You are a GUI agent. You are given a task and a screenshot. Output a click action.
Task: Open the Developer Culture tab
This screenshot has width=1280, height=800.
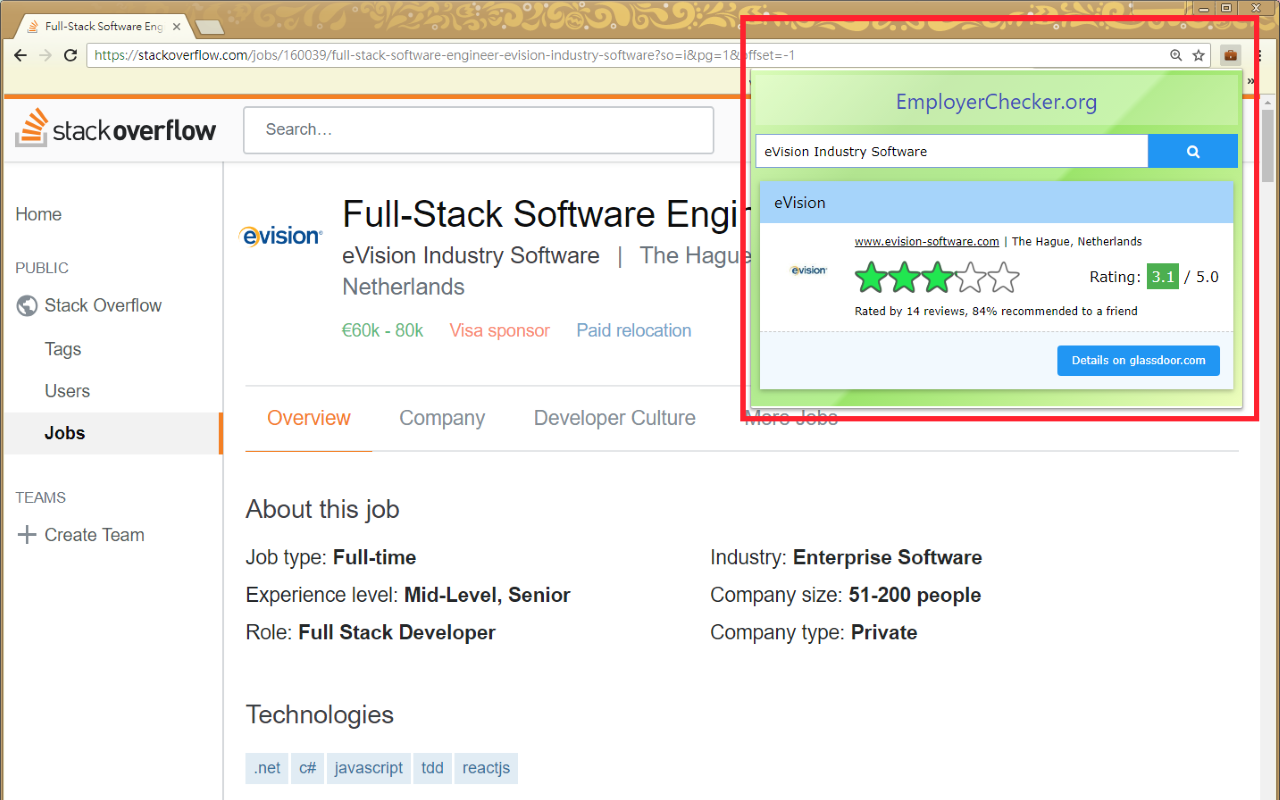click(x=614, y=418)
